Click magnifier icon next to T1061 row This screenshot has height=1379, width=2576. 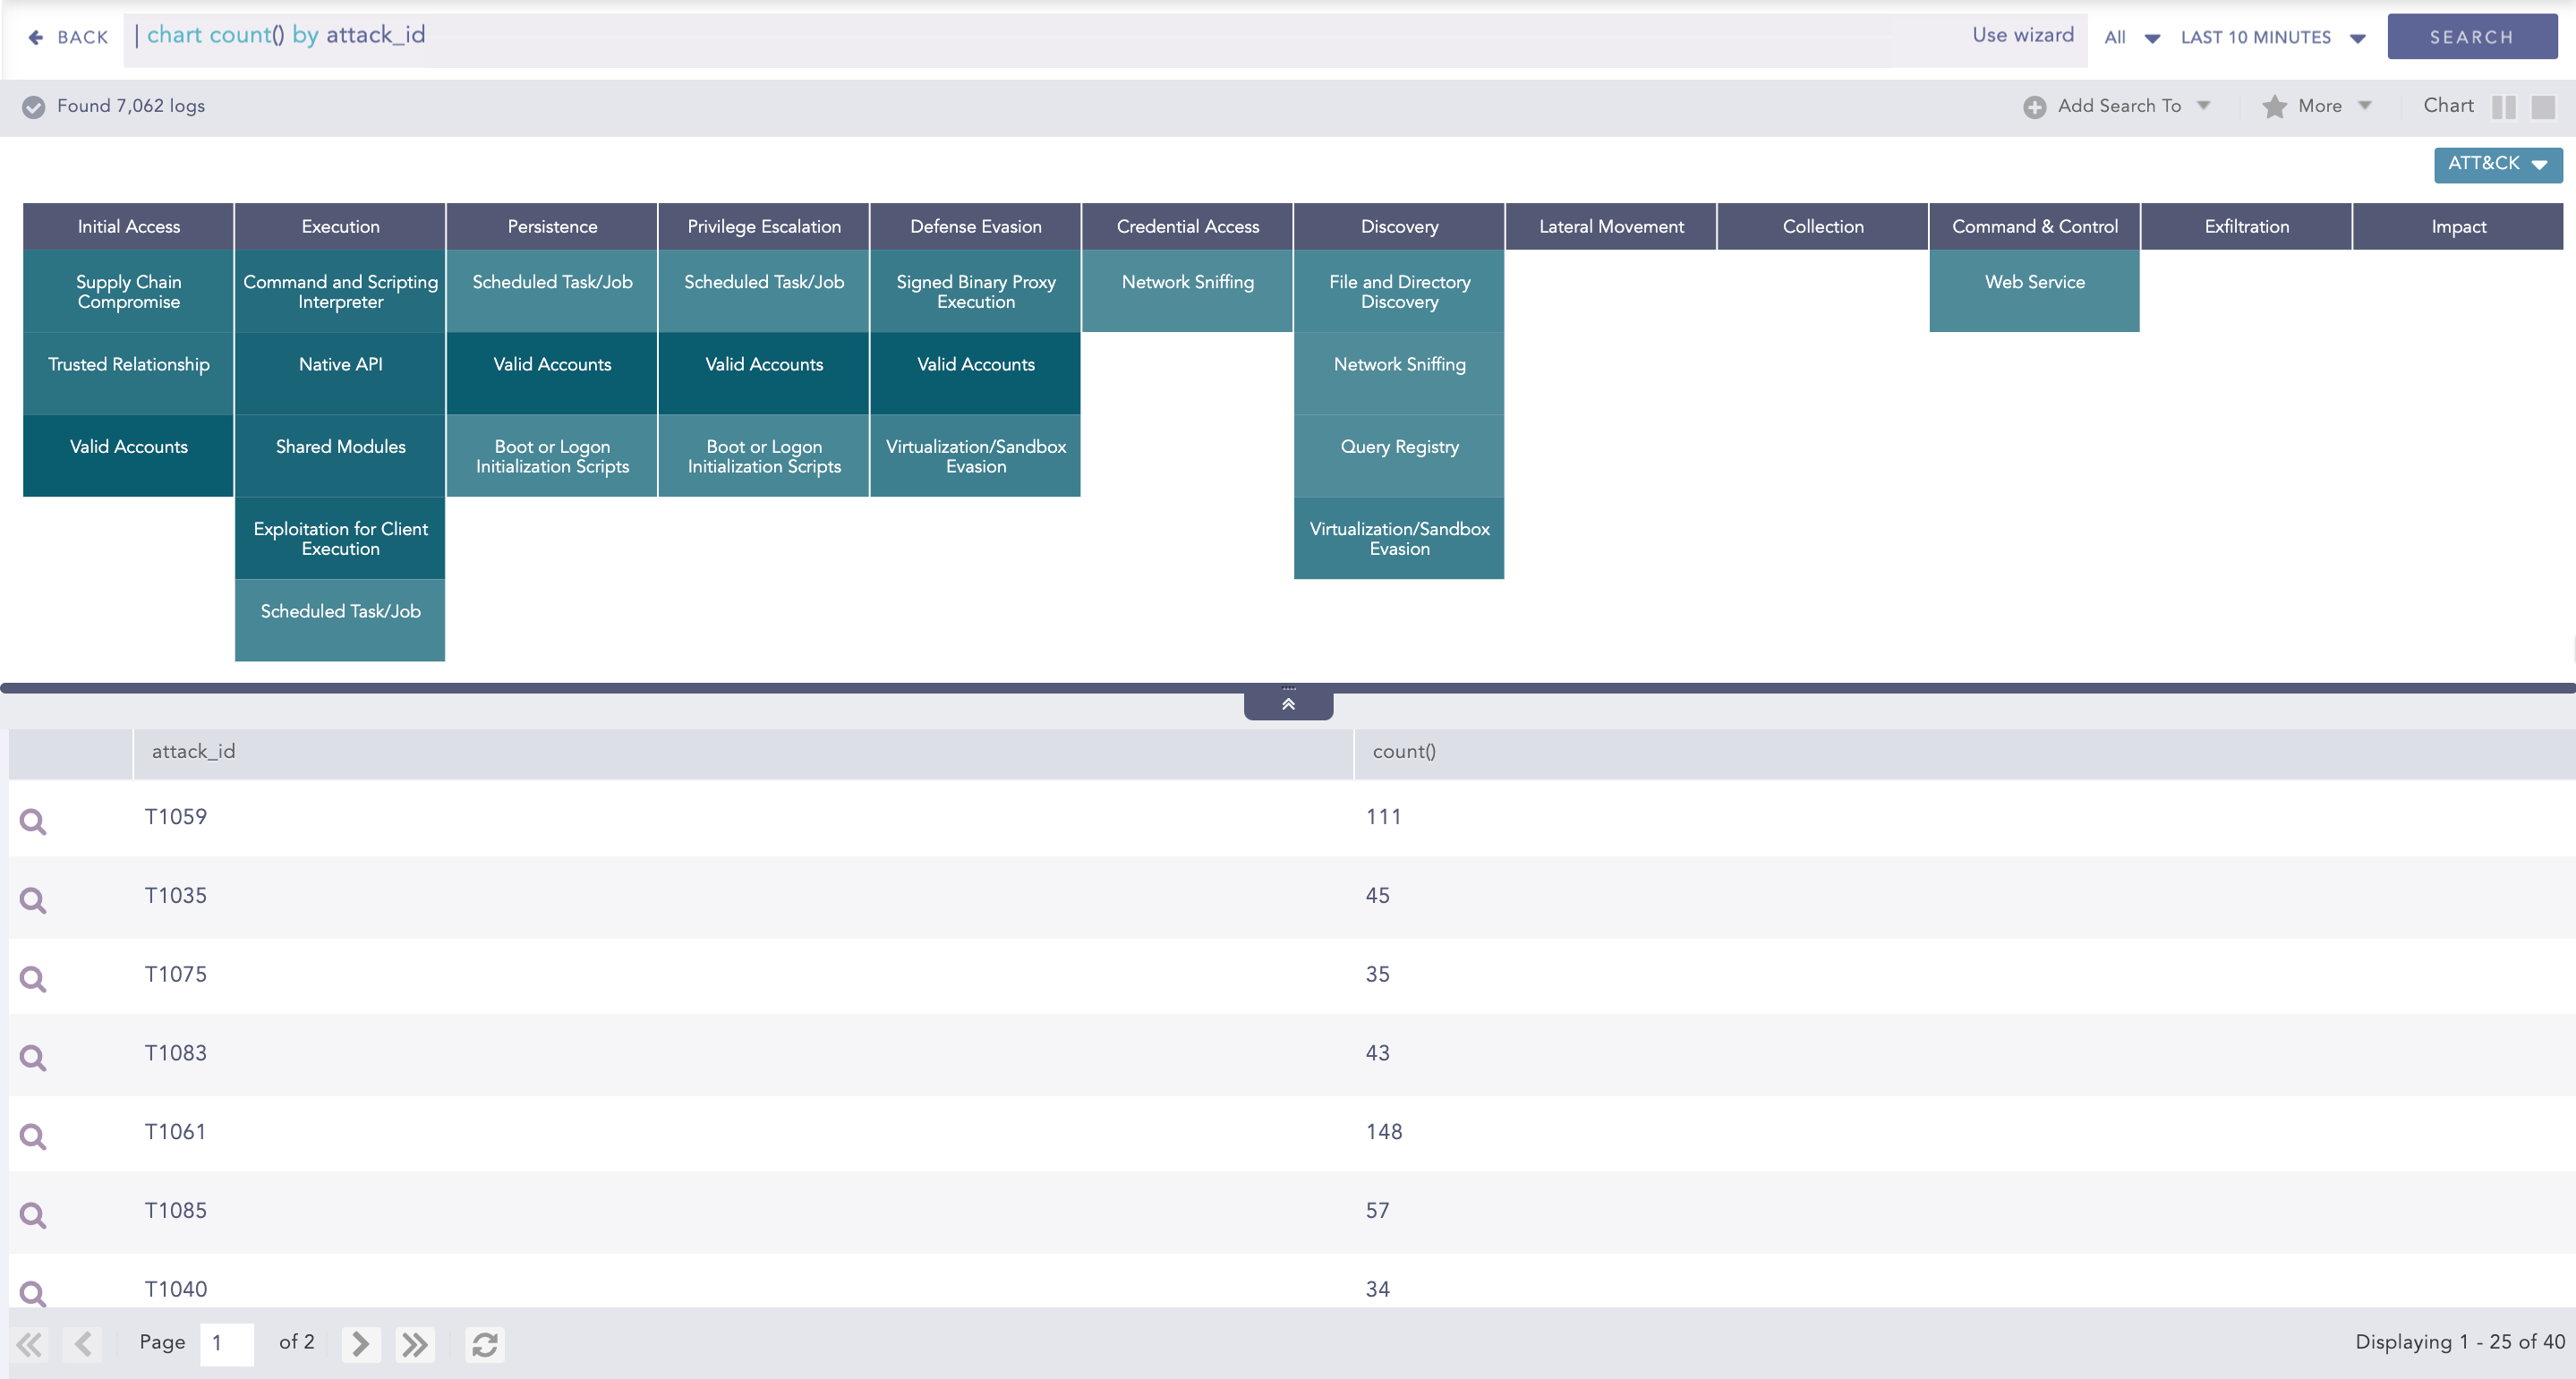pos(33,1136)
